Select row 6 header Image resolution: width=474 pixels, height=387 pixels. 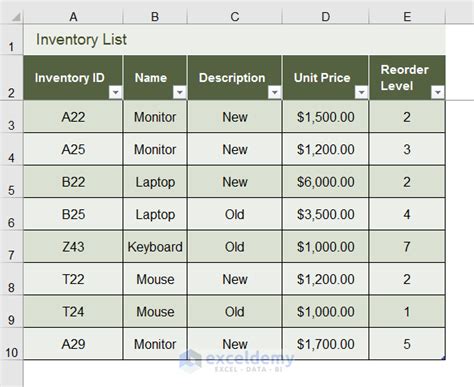click(11, 214)
